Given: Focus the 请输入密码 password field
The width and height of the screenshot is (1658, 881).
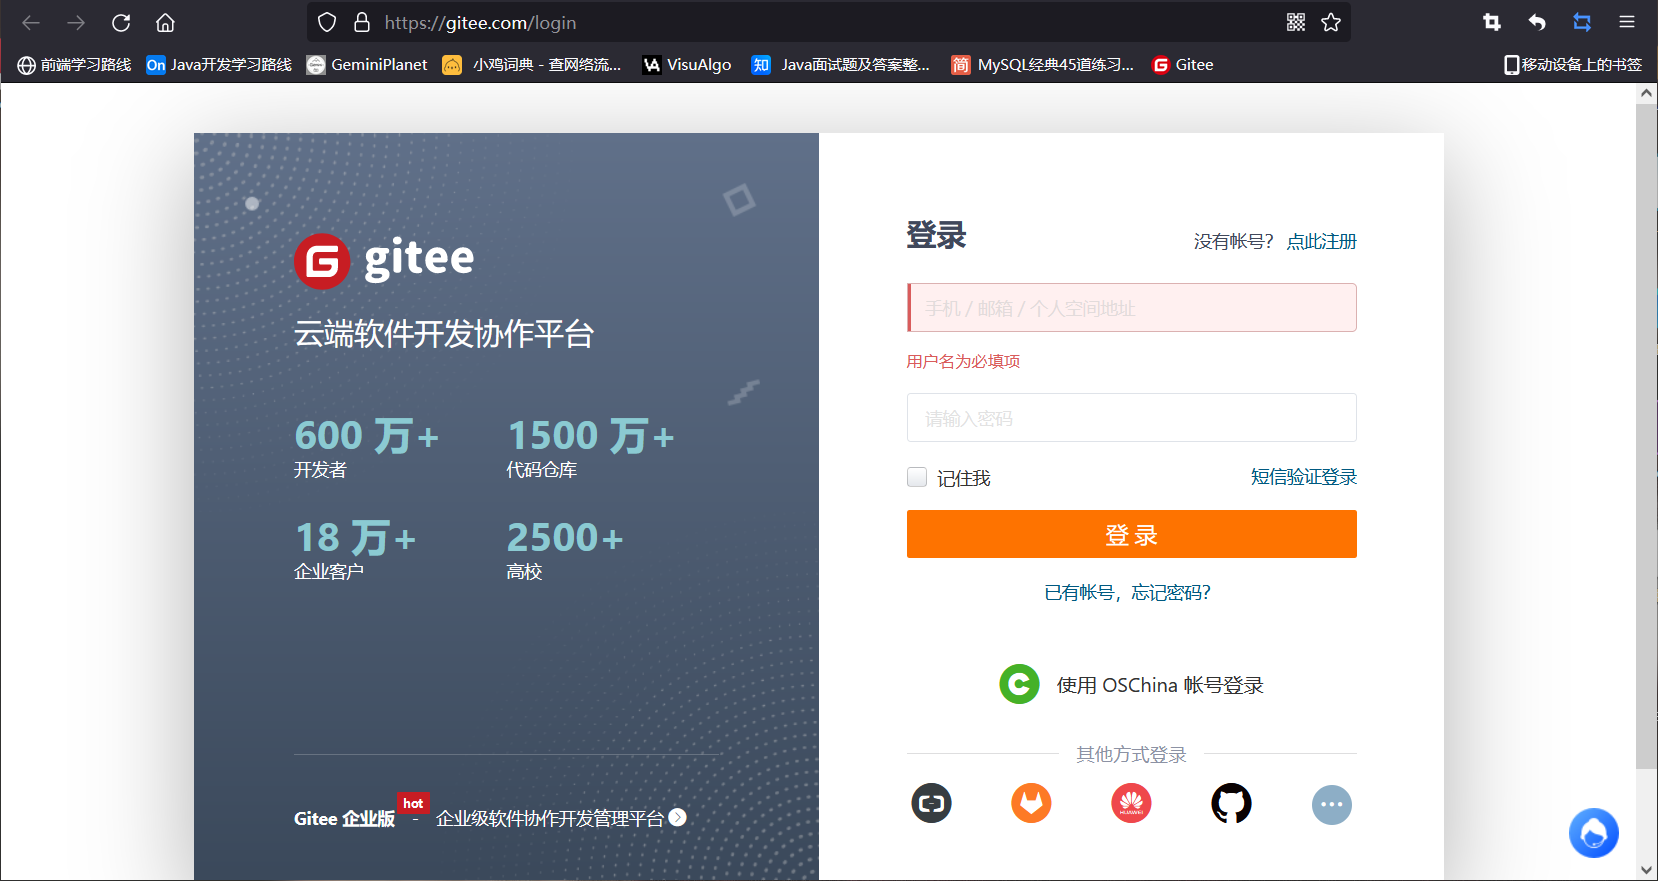Looking at the screenshot, I should [x=1131, y=417].
